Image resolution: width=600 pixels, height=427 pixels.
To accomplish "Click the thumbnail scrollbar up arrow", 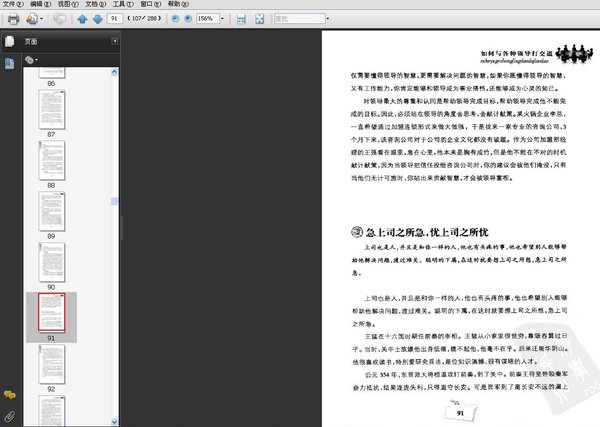I will 114,72.
